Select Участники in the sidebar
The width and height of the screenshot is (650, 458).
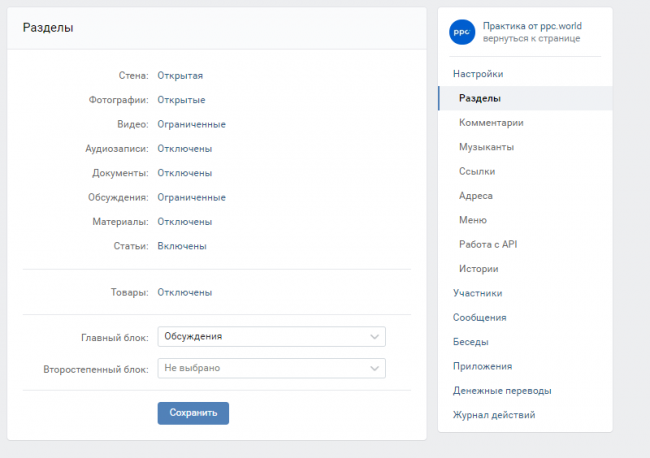pyautogui.click(x=477, y=293)
